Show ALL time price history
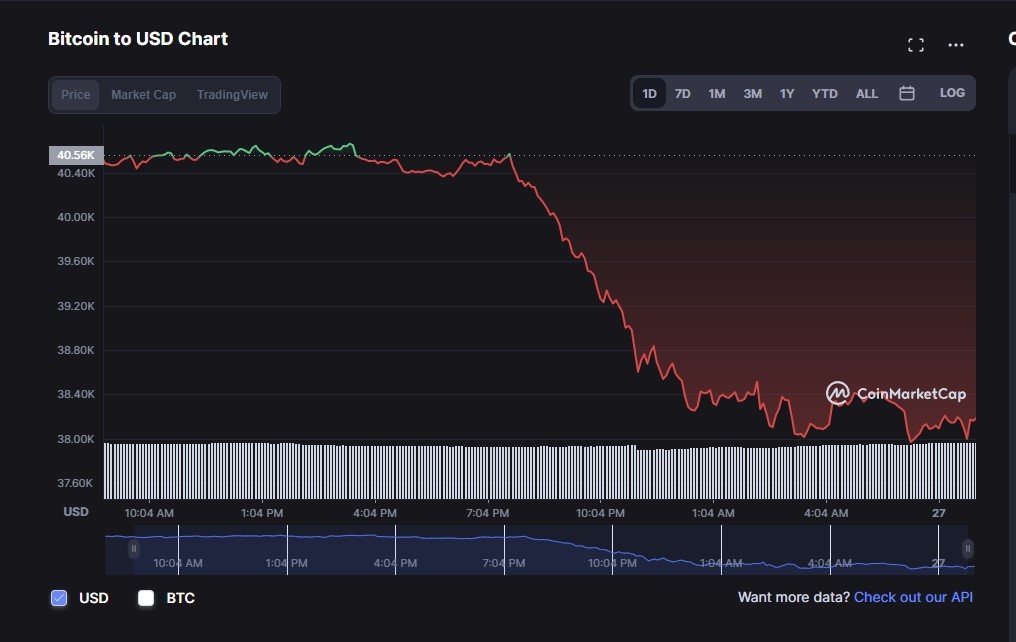The image size is (1016, 642). point(867,94)
